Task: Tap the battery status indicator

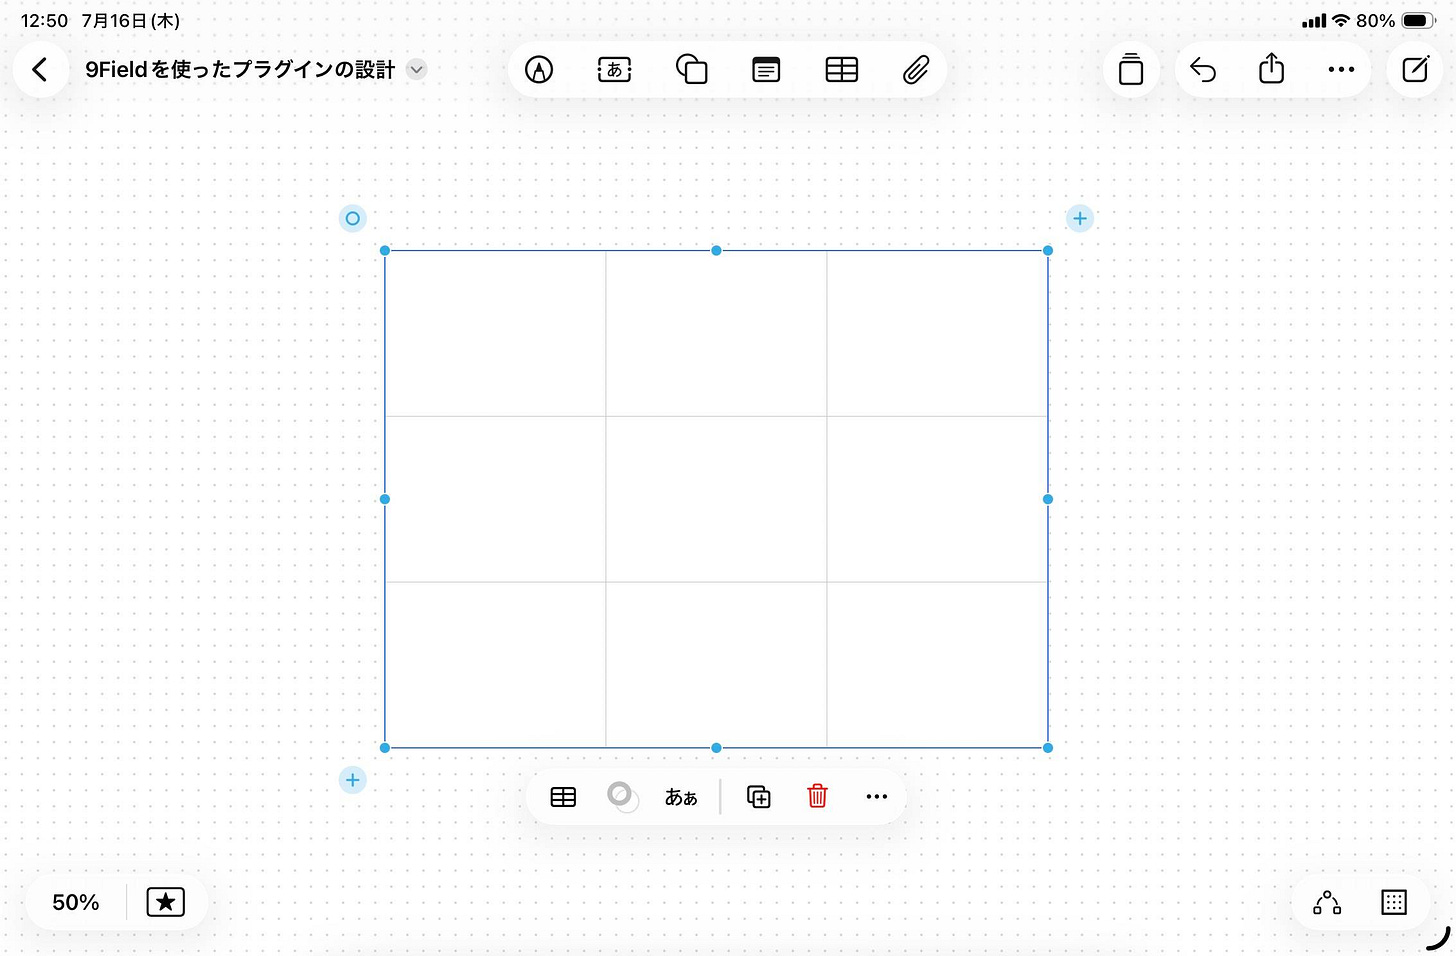Action: (1419, 21)
